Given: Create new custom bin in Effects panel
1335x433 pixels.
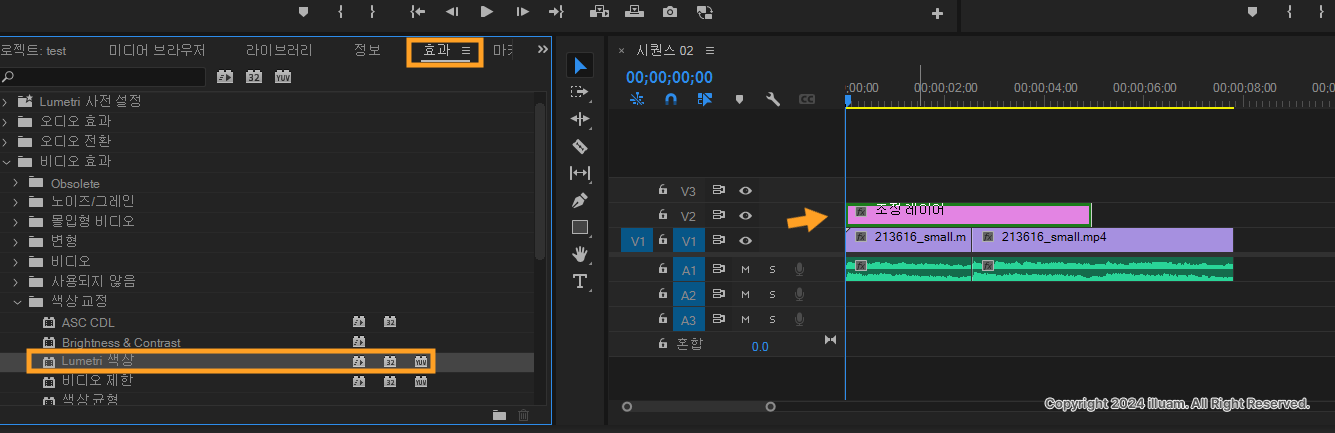Looking at the screenshot, I should click(x=499, y=415).
